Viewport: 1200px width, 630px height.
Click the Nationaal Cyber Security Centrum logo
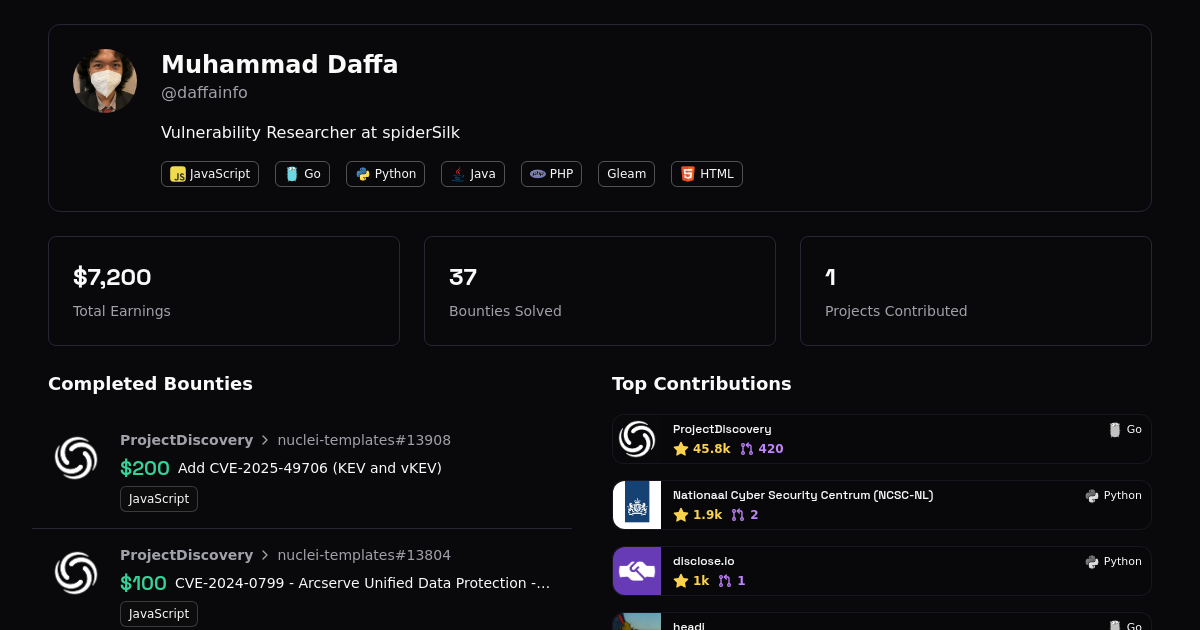tap(637, 505)
